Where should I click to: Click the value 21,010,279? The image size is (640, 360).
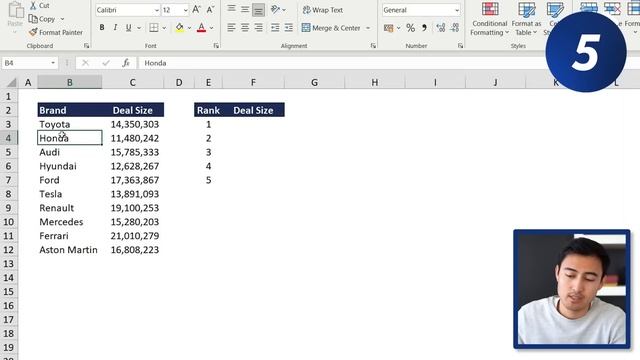pyautogui.click(x=135, y=236)
